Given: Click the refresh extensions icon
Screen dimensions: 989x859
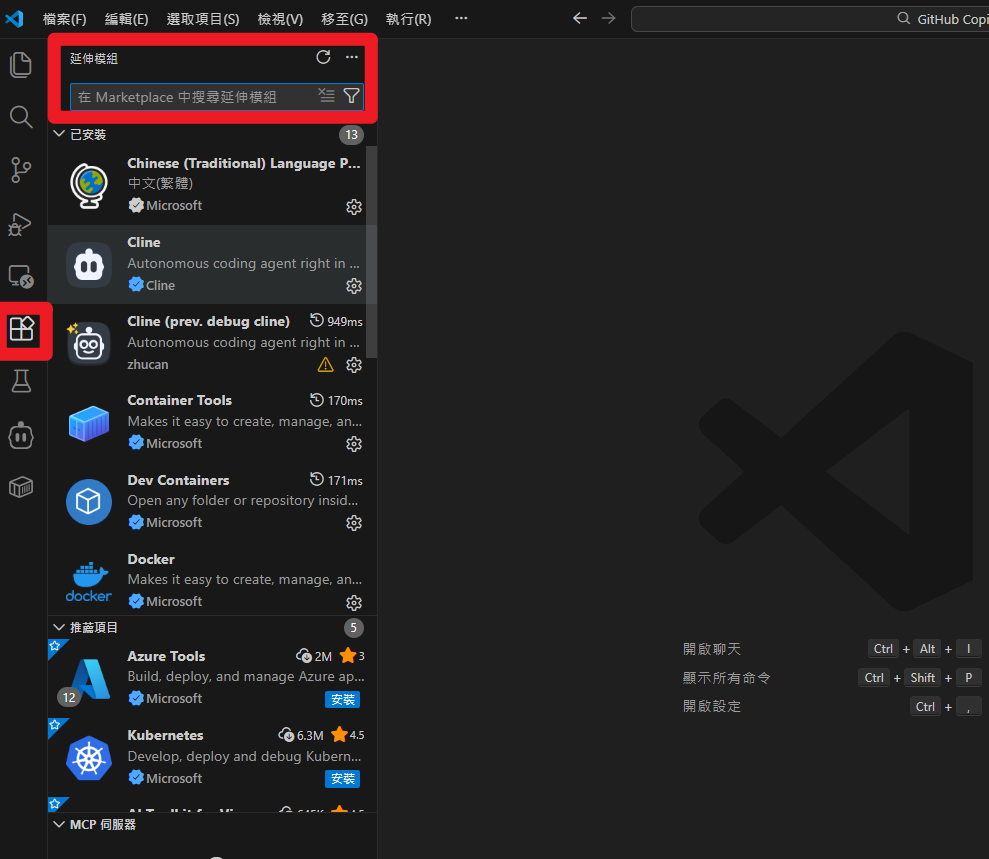Looking at the screenshot, I should [323, 58].
